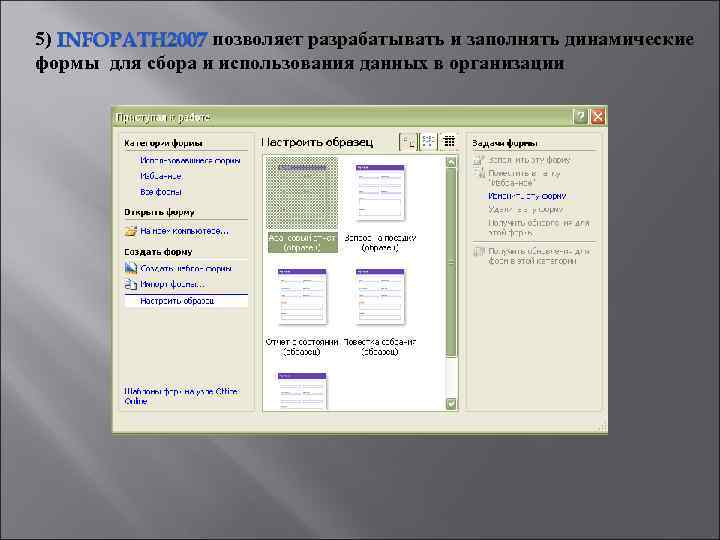The height and width of the screenshot is (540, 720).
Task: Click the Запрос на поездку caption text
Action: pyautogui.click(x=380, y=243)
